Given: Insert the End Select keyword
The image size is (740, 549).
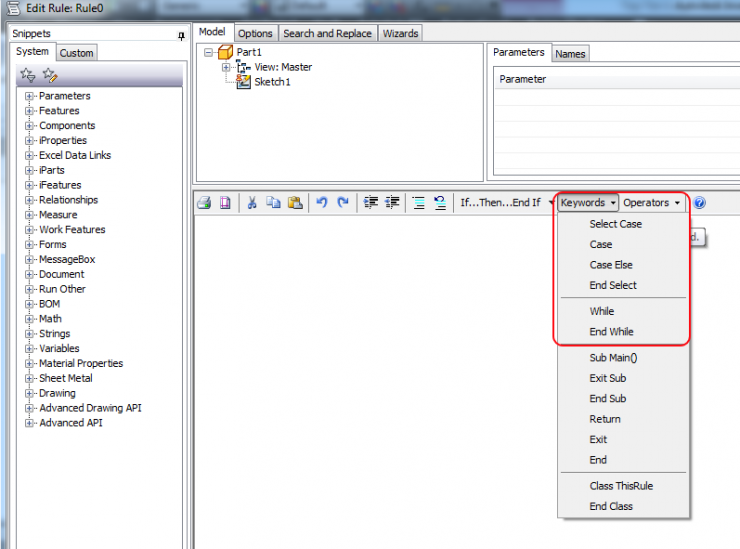Looking at the screenshot, I should tap(613, 285).
